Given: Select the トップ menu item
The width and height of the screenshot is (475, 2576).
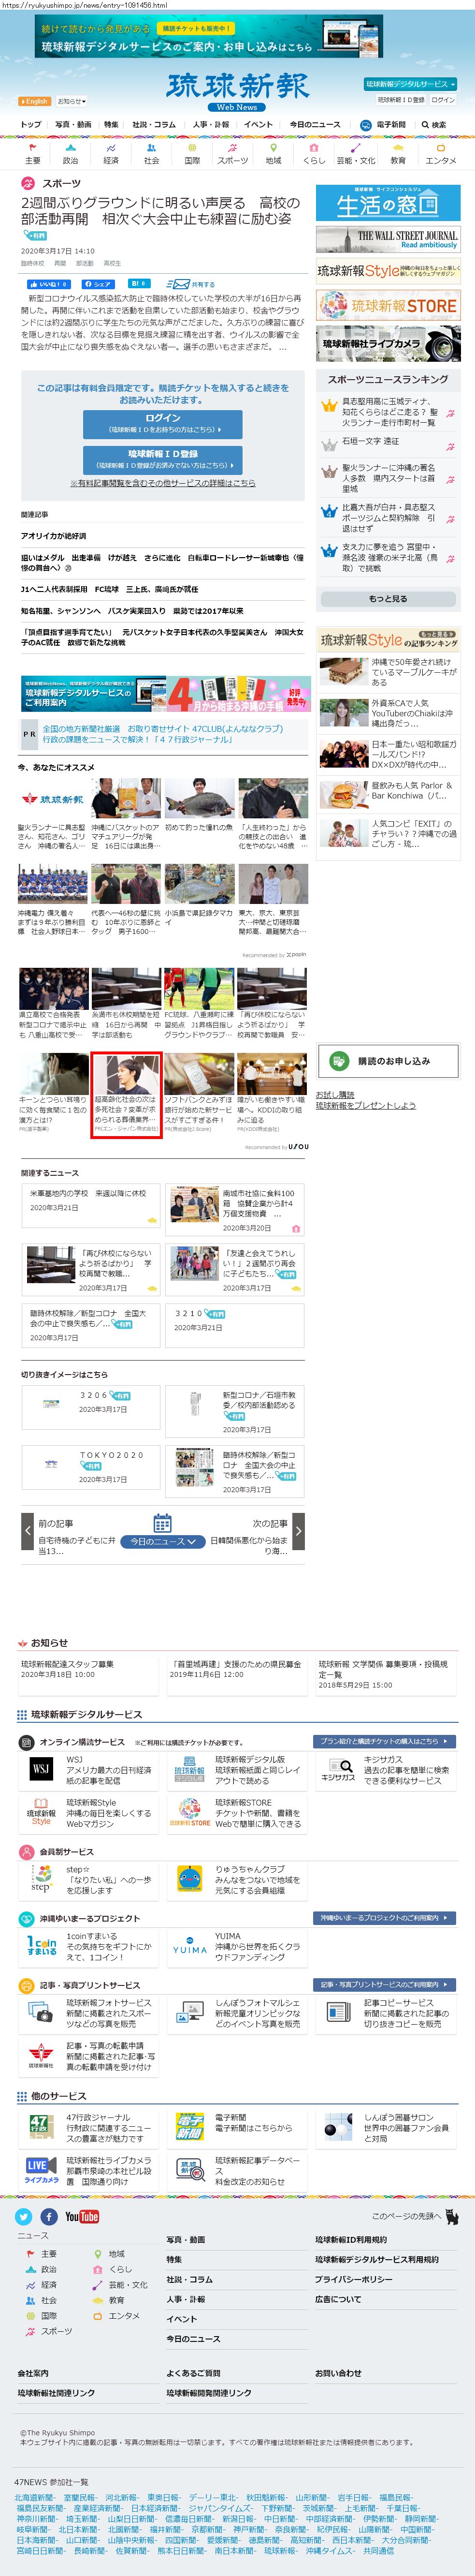Looking at the screenshot, I should pyautogui.click(x=31, y=125).
